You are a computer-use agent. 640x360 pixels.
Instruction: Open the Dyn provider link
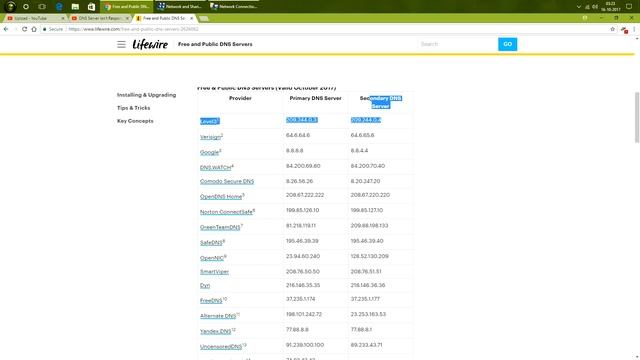pos(205,285)
